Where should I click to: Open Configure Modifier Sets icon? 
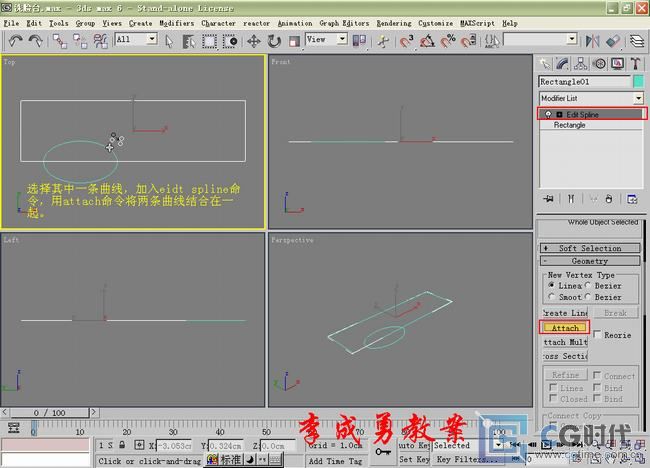632,199
